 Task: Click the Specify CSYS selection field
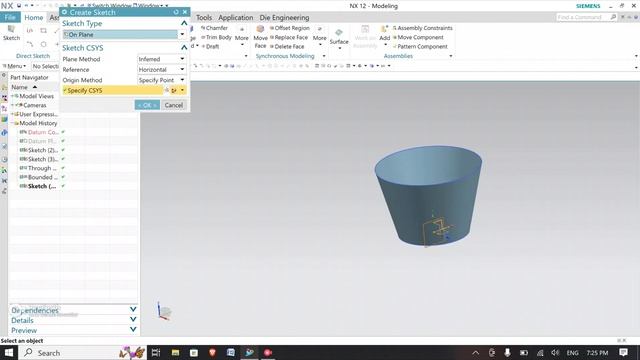(113, 91)
